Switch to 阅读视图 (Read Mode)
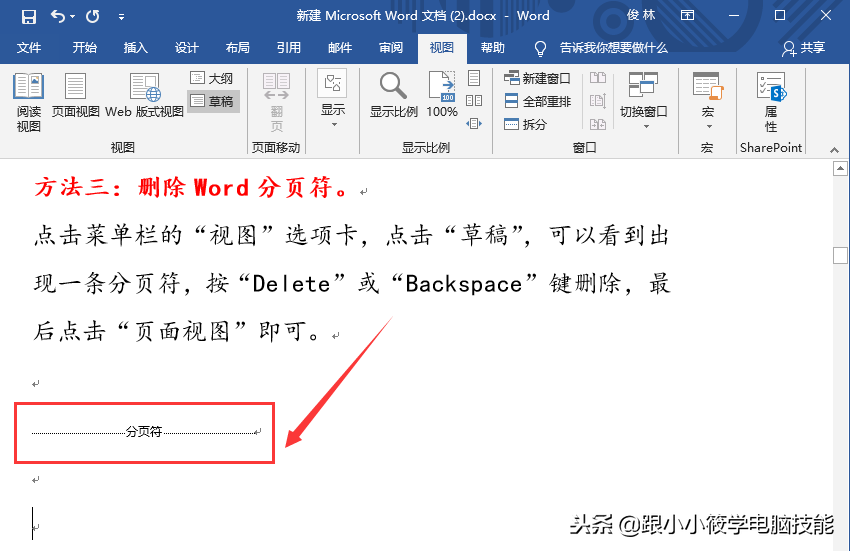This screenshot has width=850, height=551. point(29,102)
